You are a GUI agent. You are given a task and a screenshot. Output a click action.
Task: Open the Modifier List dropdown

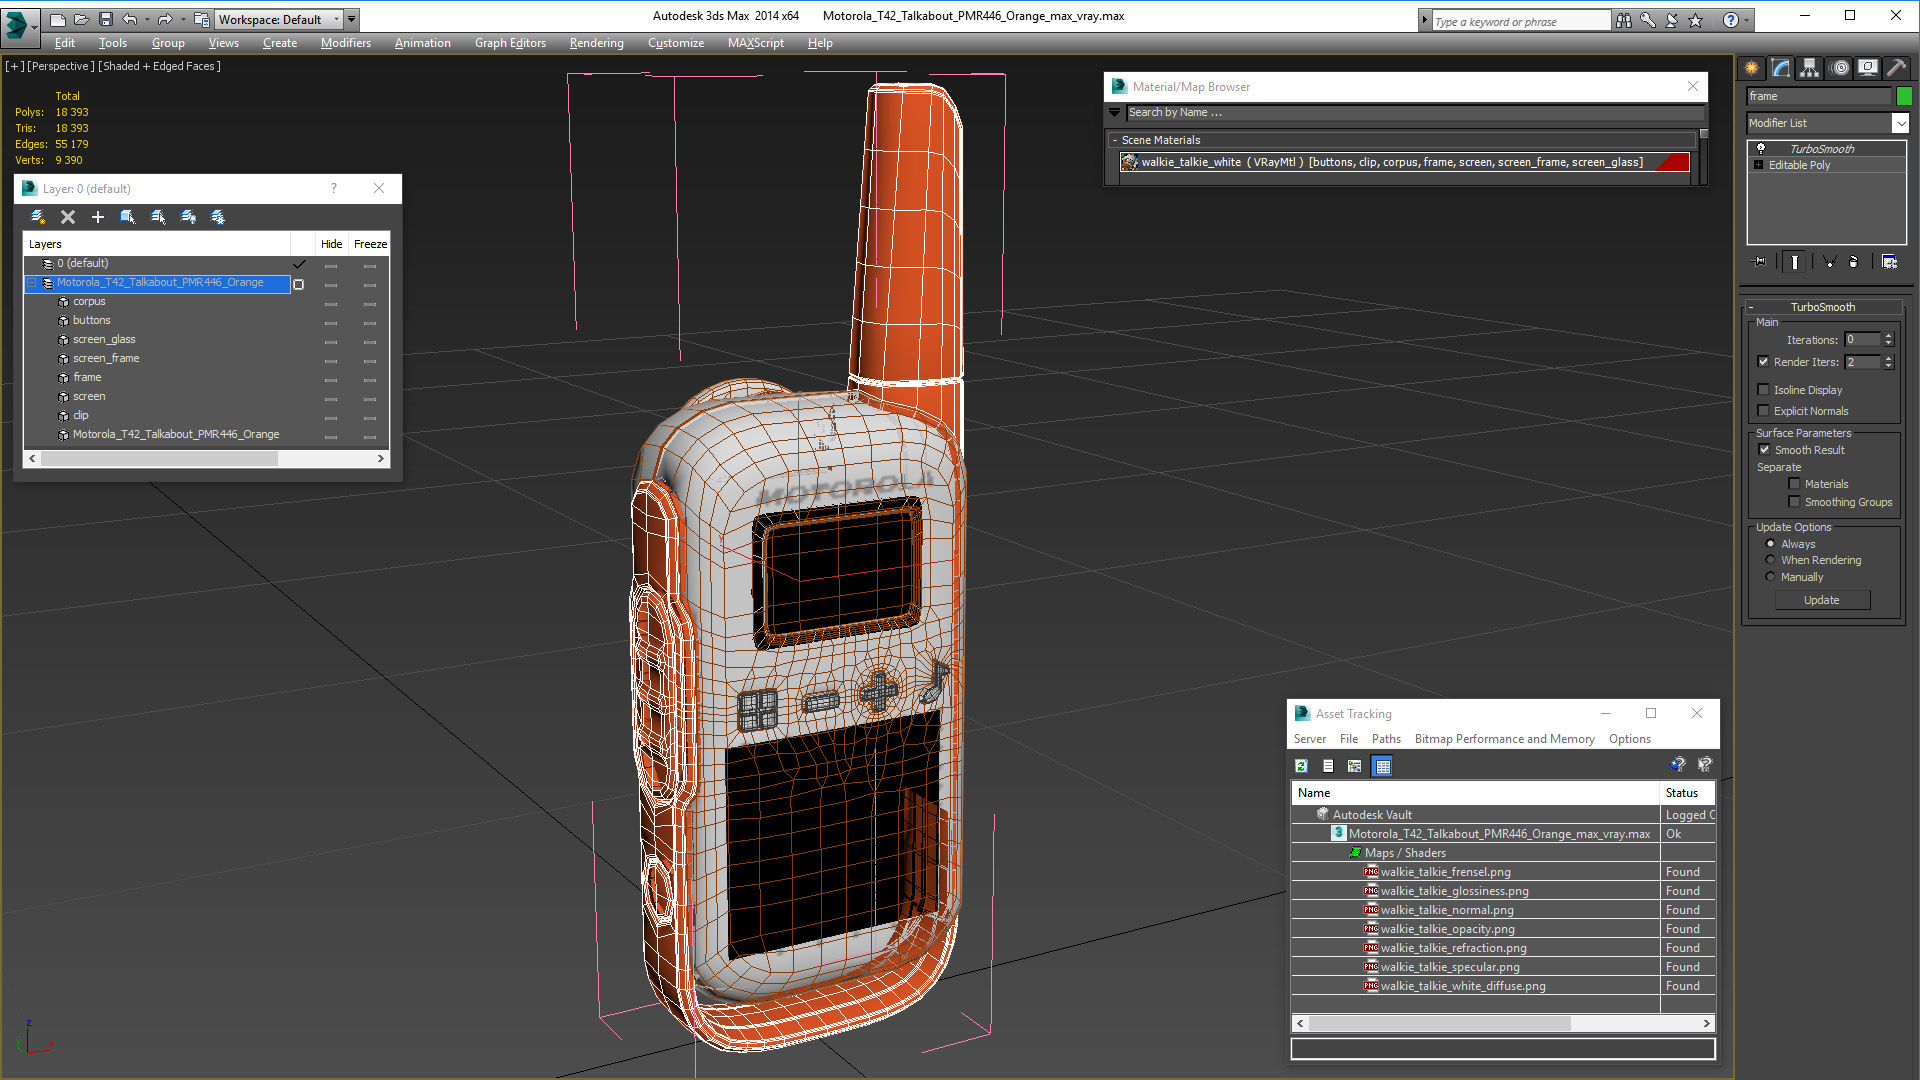click(1900, 123)
